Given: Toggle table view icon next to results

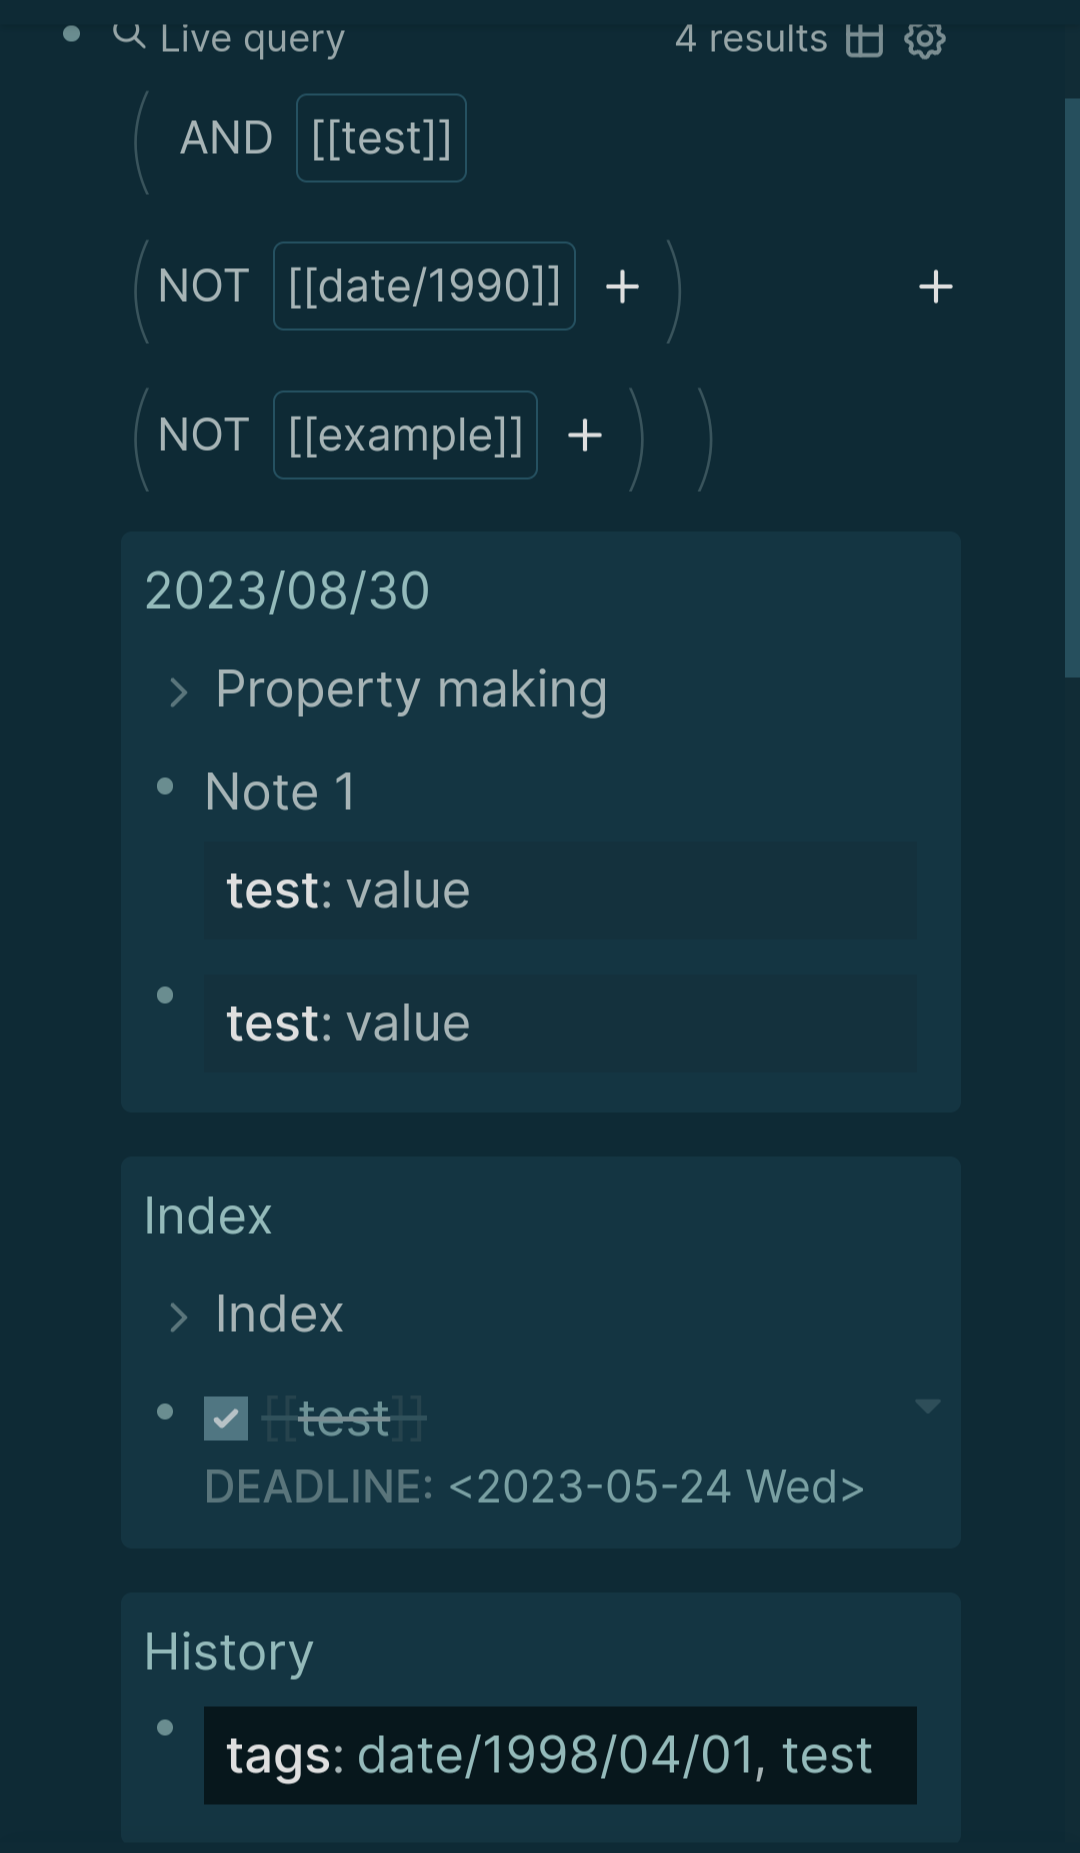Looking at the screenshot, I should pos(864,40).
